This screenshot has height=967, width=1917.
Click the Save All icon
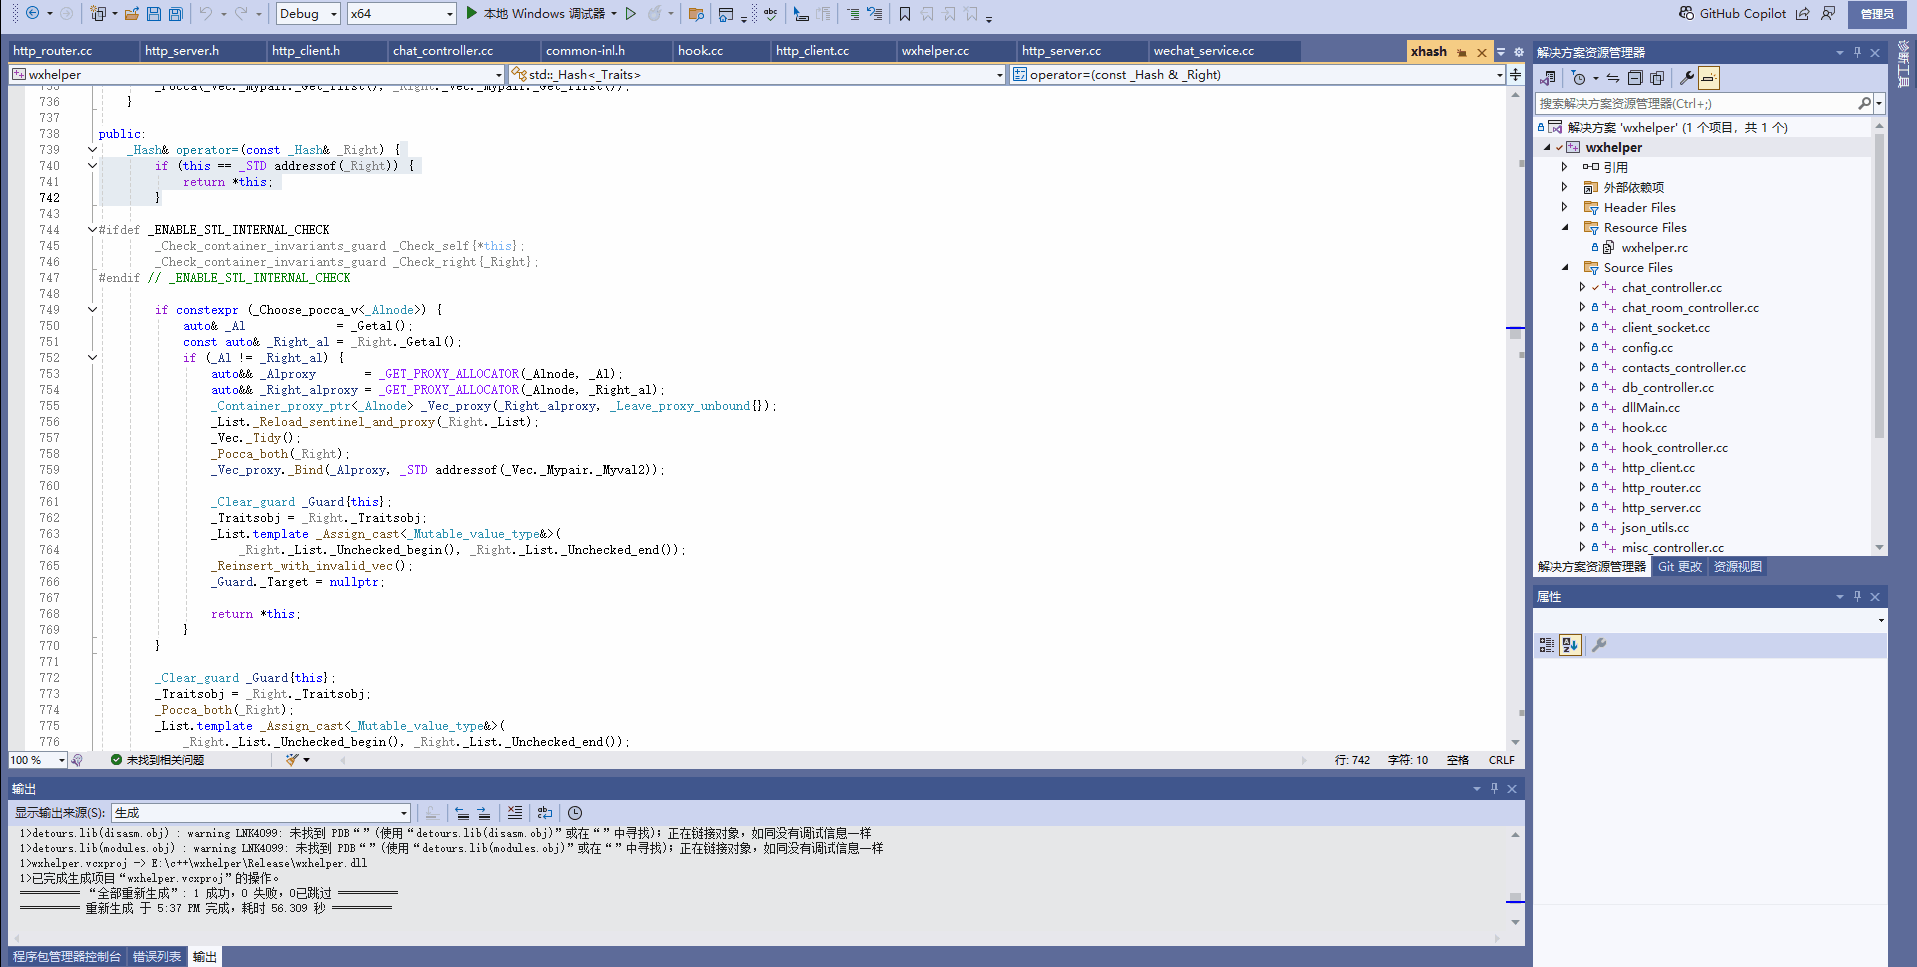click(176, 13)
